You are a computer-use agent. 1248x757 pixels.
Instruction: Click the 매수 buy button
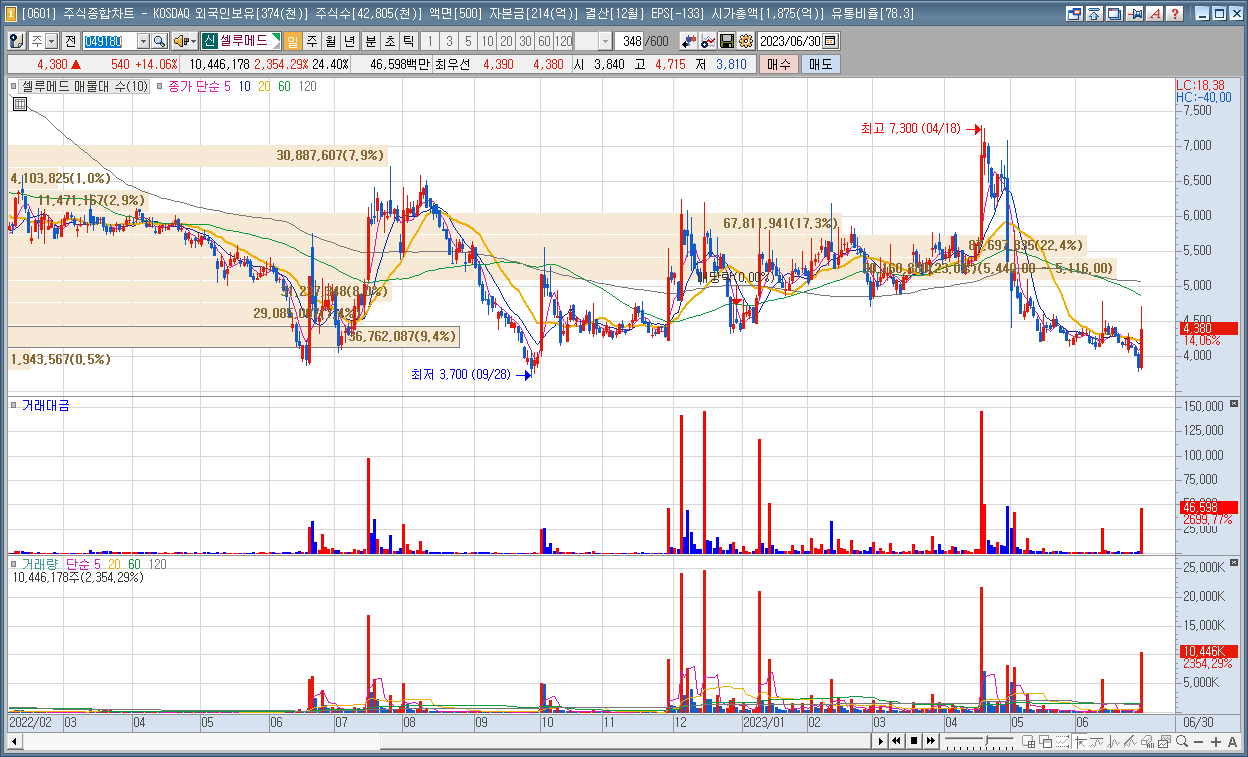pyautogui.click(x=778, y=64)
